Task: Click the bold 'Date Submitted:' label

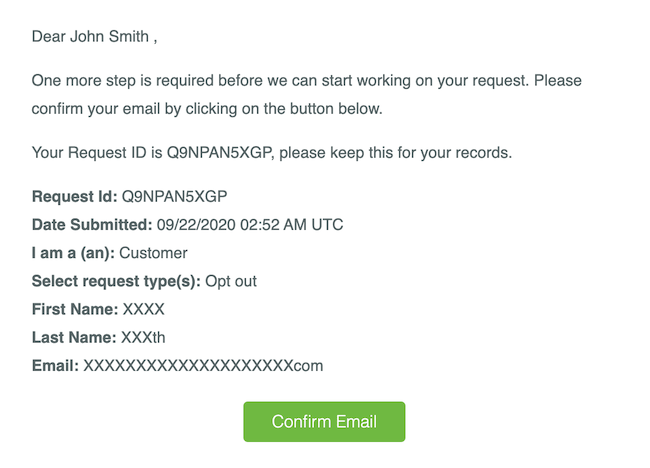Action: pyautogui.click(x=92, y=225)
